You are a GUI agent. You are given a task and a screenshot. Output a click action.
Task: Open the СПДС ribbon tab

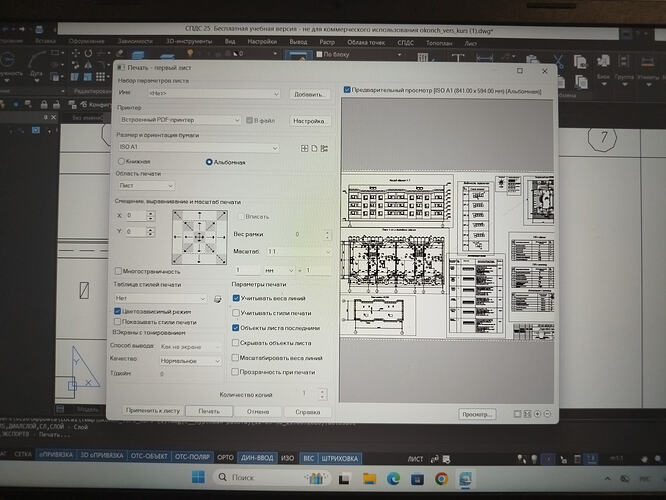click(405, 42)
